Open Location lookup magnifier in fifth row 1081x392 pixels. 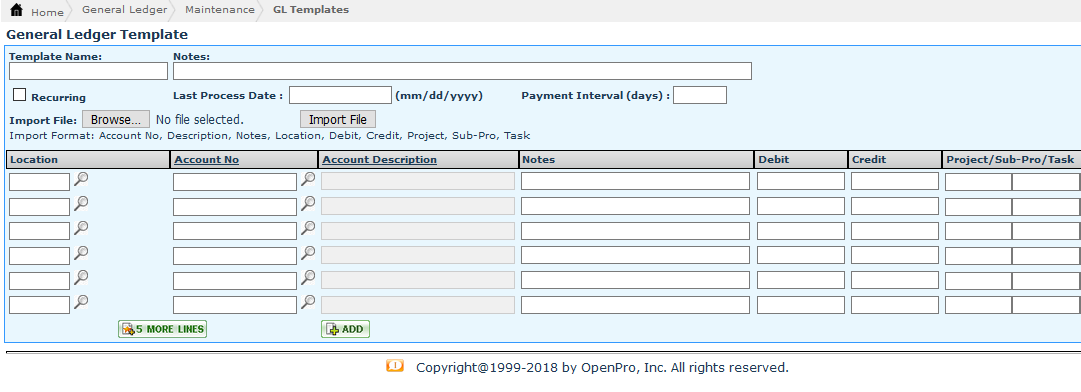coord(81,278)
